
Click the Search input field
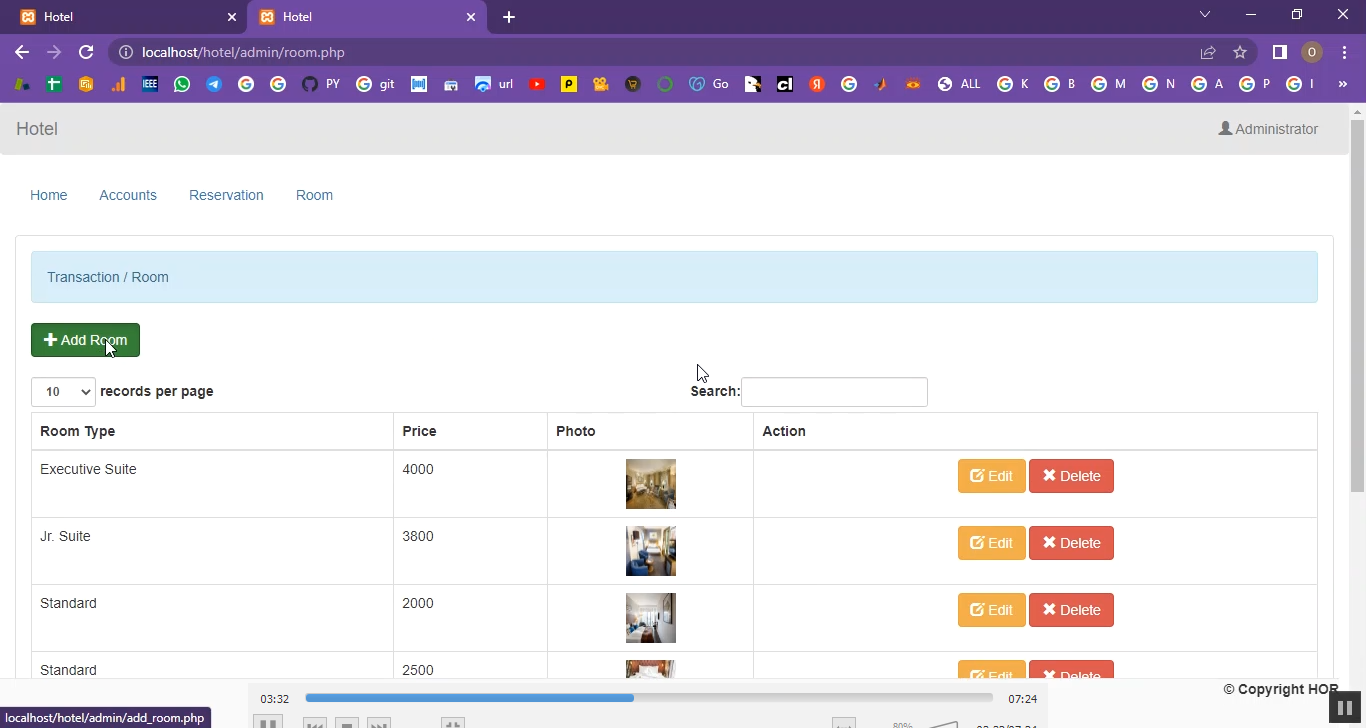point(834,392)
